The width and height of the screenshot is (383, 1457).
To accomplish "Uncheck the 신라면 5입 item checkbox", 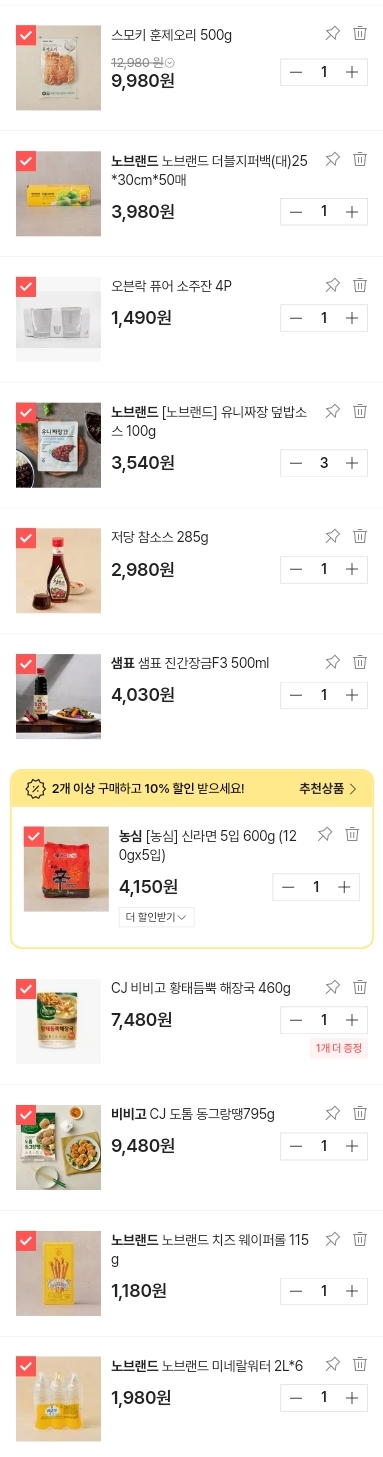I will (x=34, y=836).
